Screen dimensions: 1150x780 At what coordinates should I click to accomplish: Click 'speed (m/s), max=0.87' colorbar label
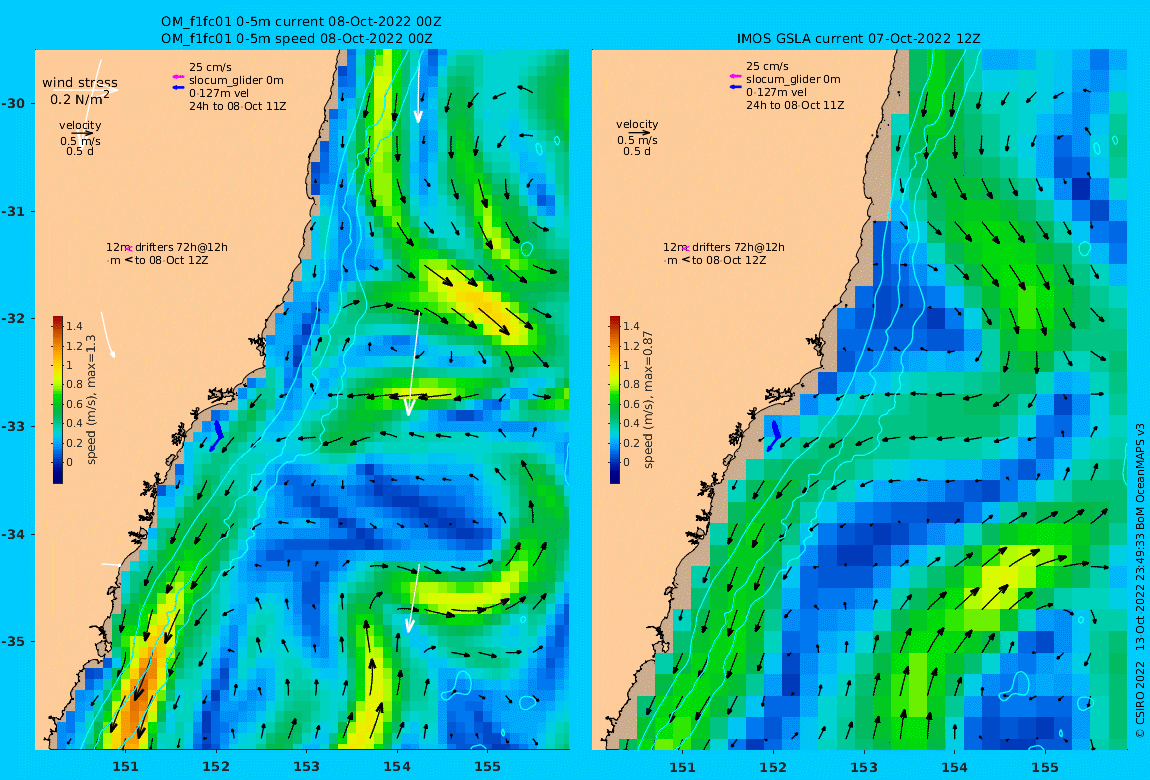pos(648,400)
